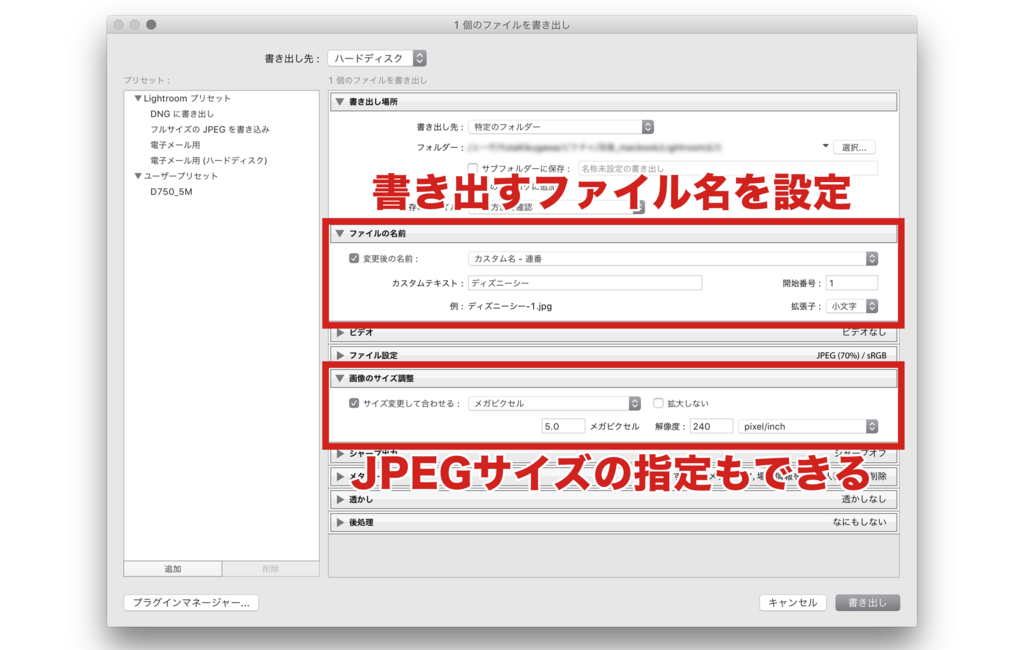1024x650 pixels.
Task: Open the 拡張子 小文字 dropdown
Action: tap(852, 306)
